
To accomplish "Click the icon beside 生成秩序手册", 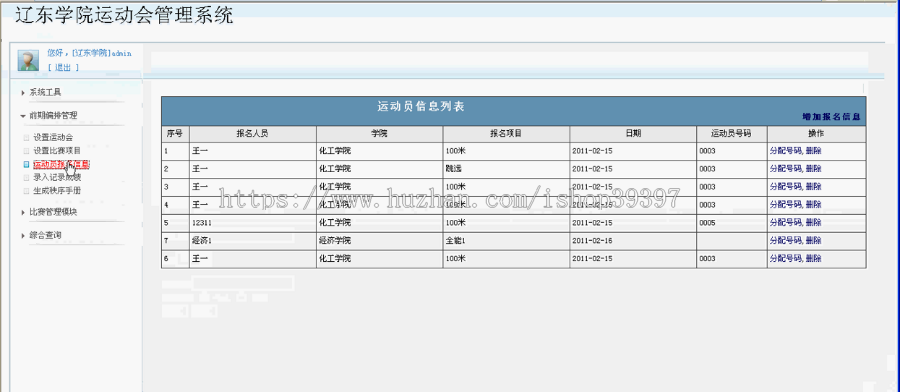I will (26, 191).
